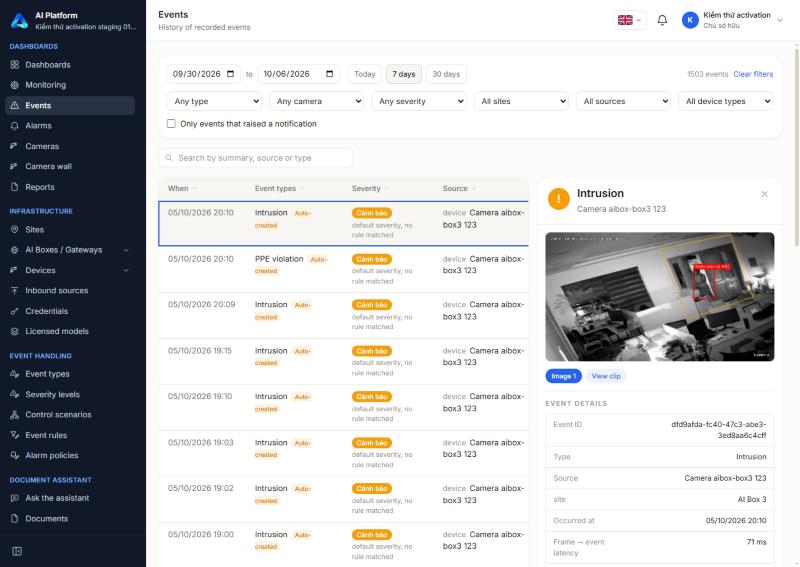
Task: Click the Event rules icon
Action: pyautogui.click(x=15, y=435)
